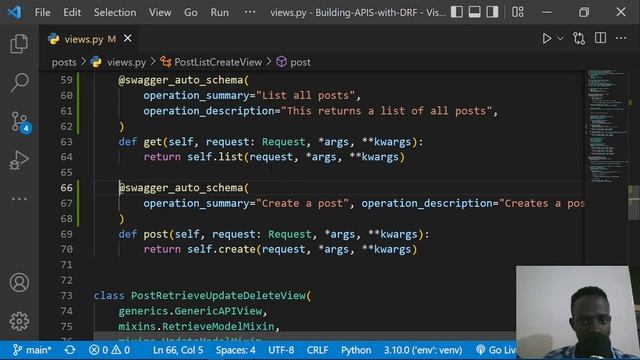Open the Edit menu

point(72,13)
